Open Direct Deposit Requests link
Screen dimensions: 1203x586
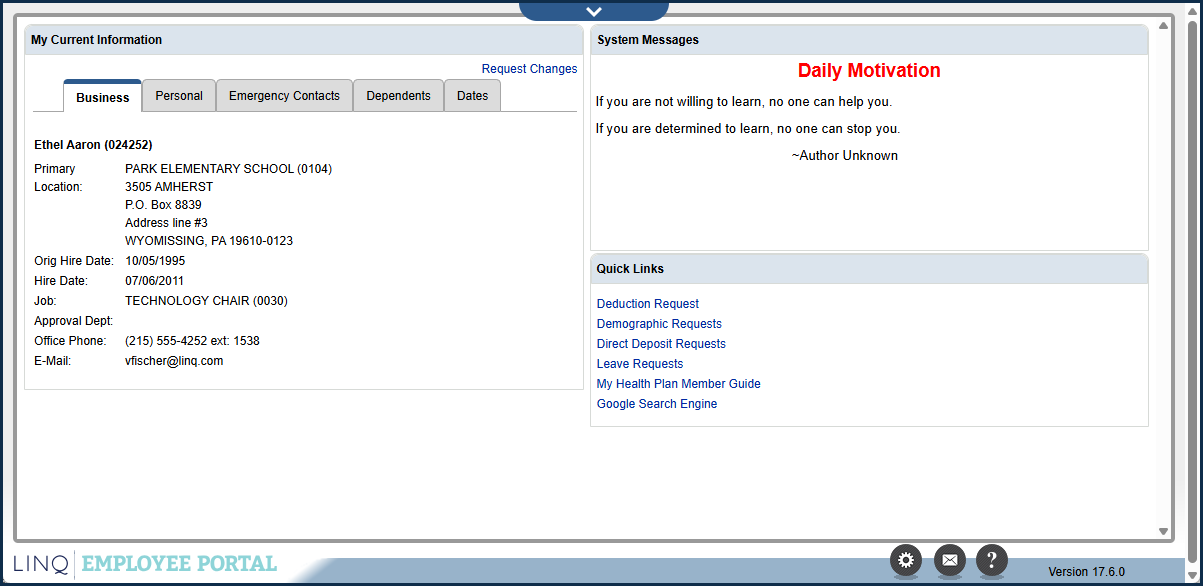pos(661,344)
